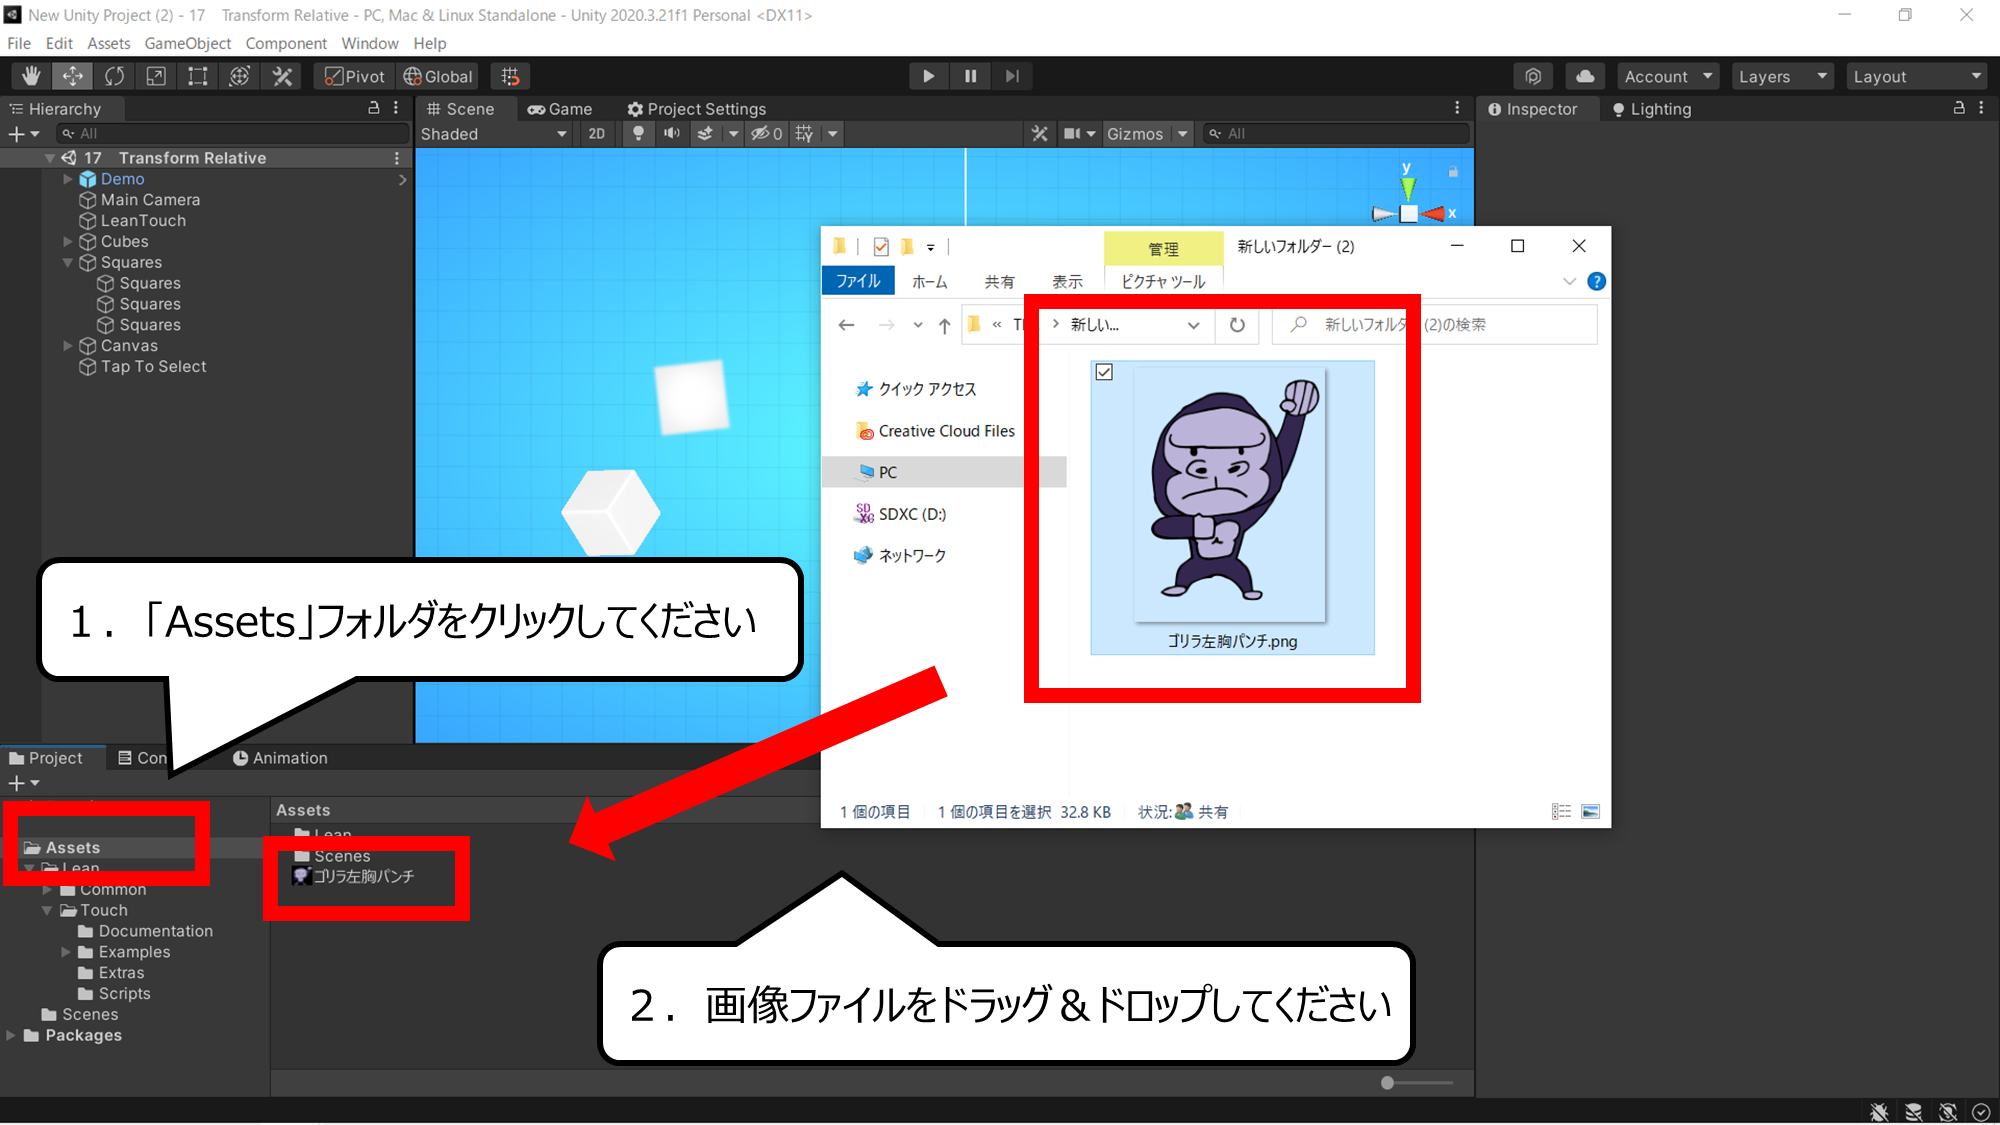Open Hierarchy create plus dropdown
Viewport: 2000px width, 1125px height.
[24, 134]
